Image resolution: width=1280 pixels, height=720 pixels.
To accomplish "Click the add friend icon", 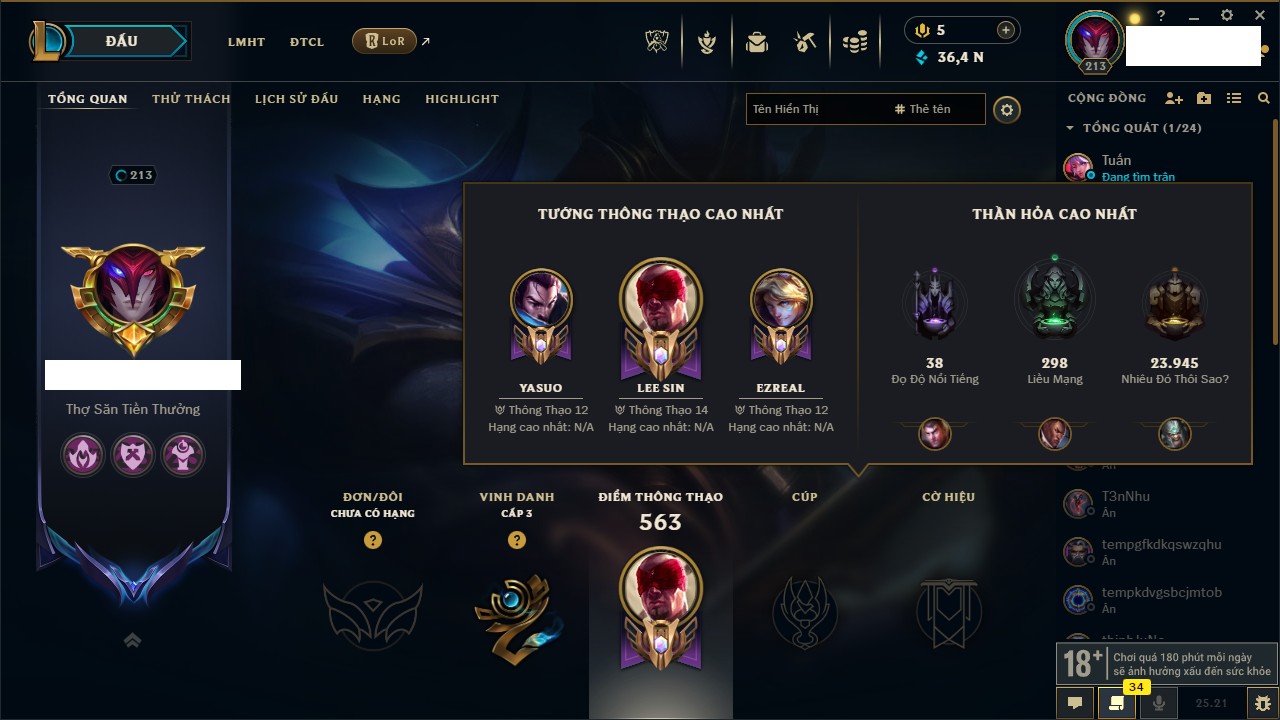I will tap(1174, 99).
